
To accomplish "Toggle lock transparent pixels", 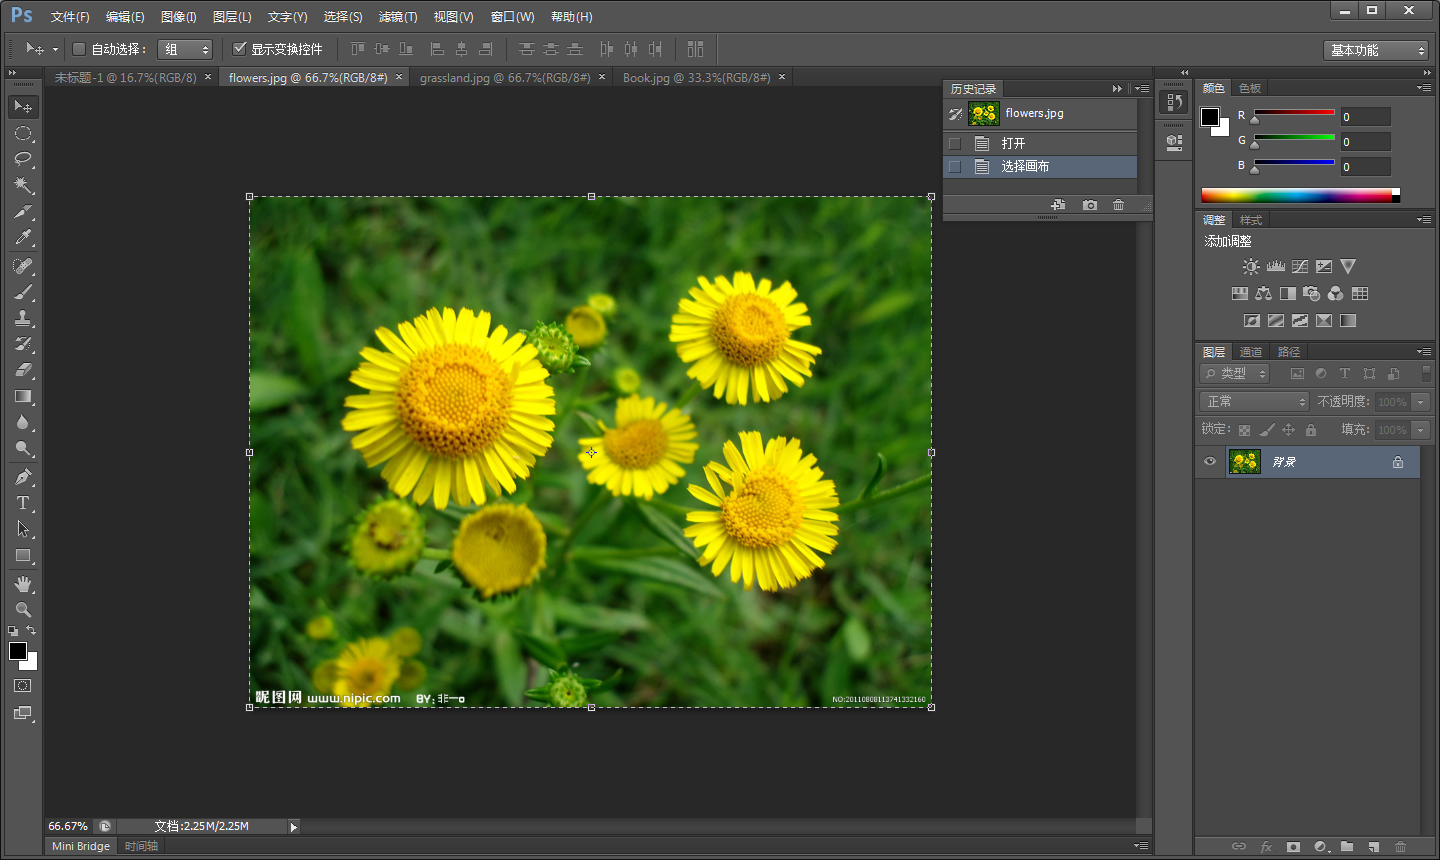I will [1244, 430].
